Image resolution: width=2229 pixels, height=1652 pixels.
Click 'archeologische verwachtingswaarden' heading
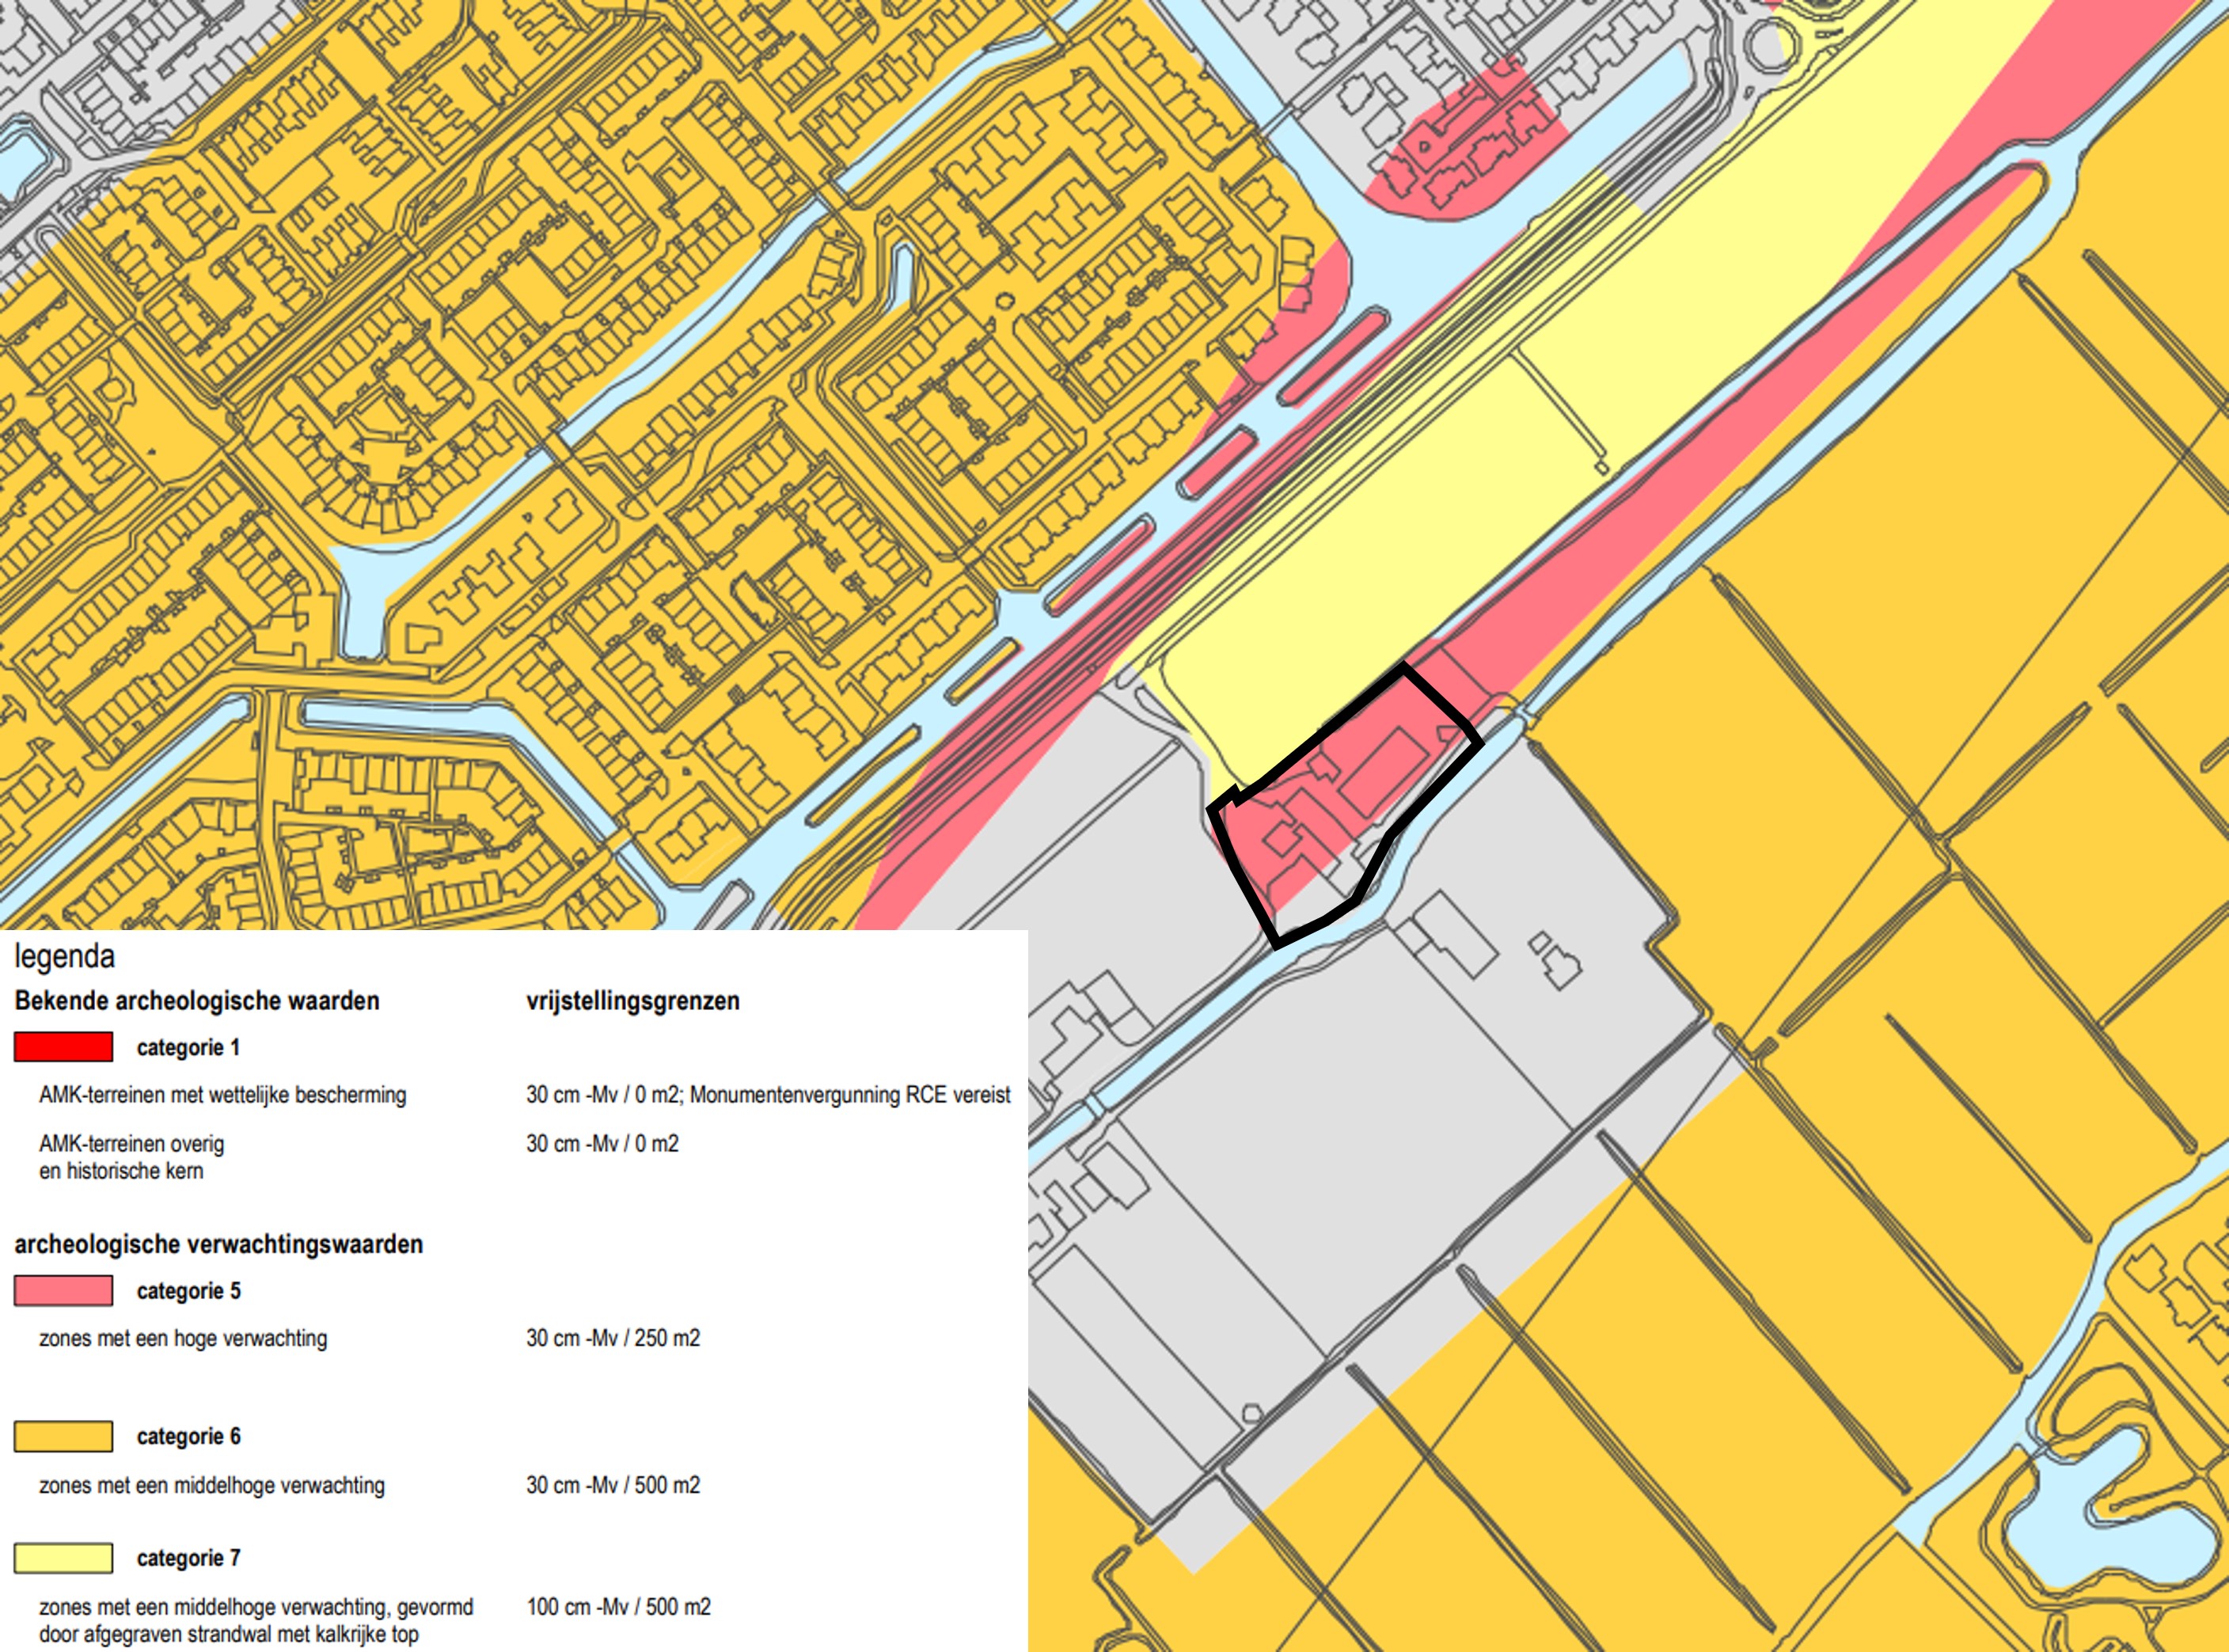point(219,1244)
